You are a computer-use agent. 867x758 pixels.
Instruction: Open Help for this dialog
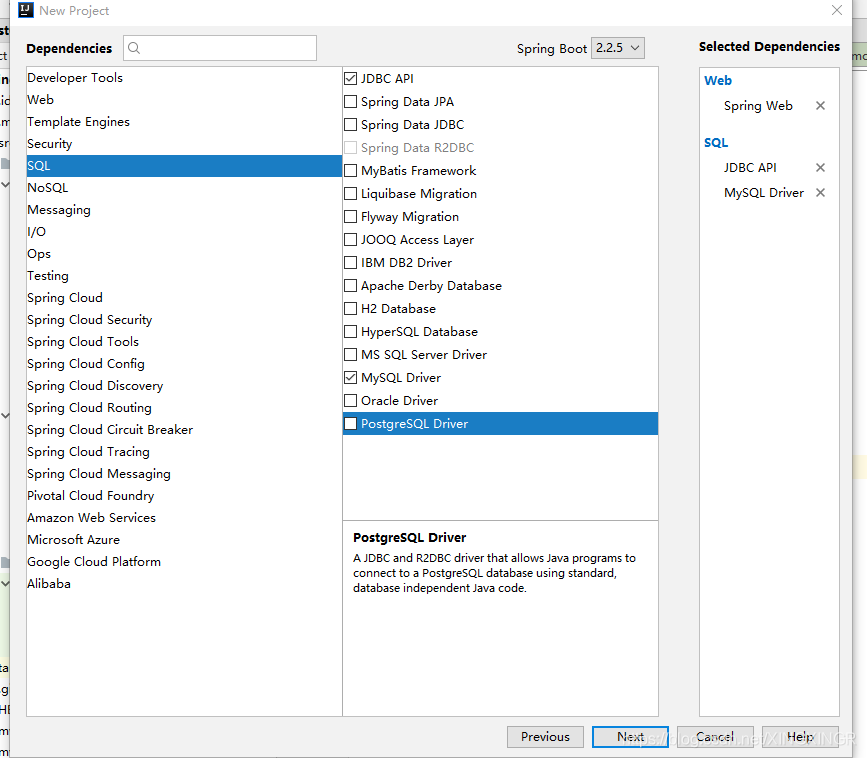(800, 737)
